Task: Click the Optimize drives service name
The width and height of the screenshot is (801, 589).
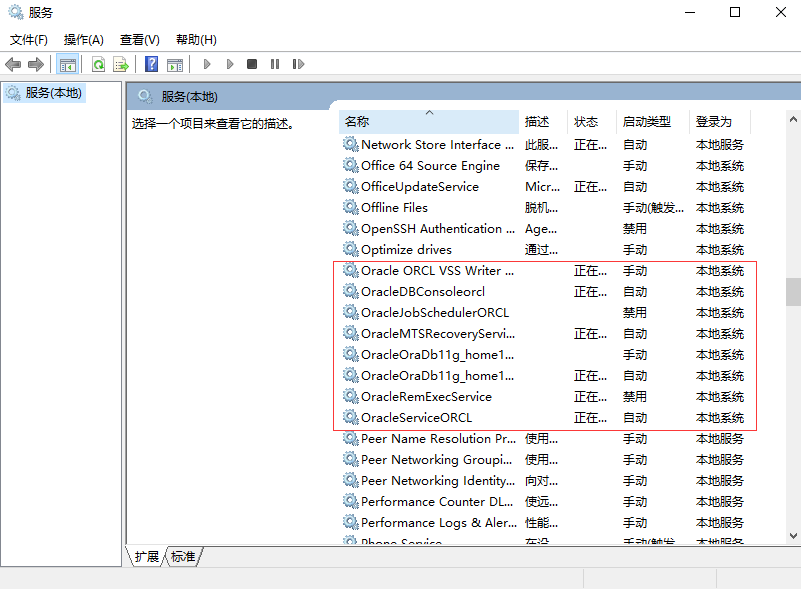Action: pos(407,250)
